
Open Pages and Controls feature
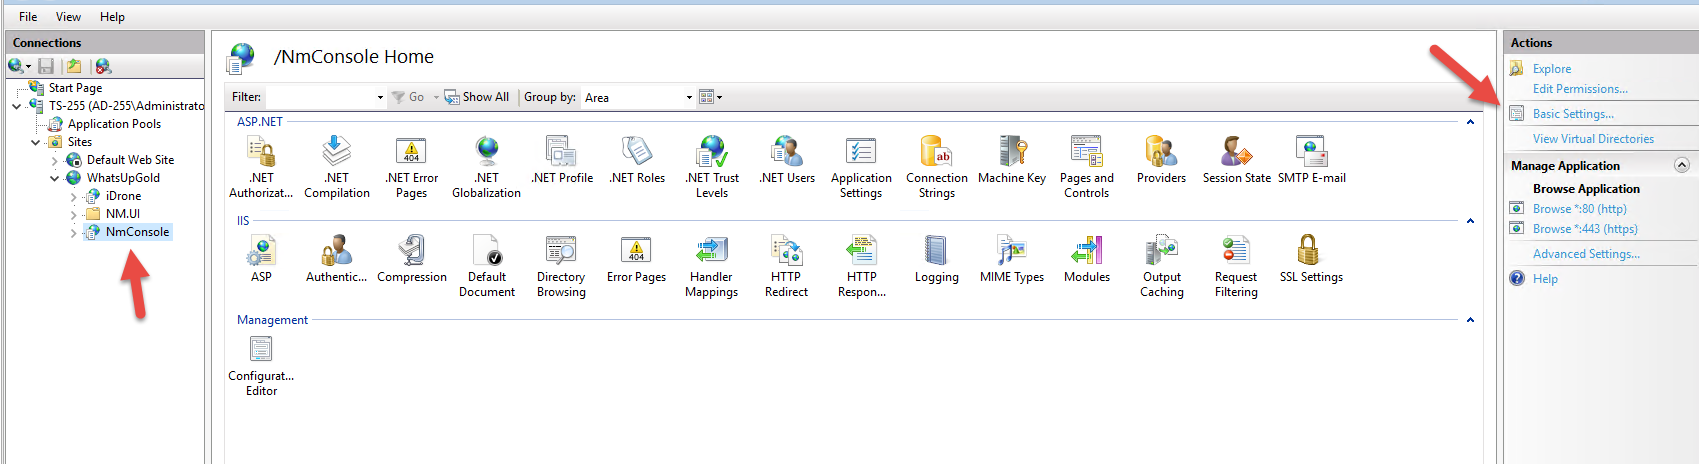coord(1087,167)
